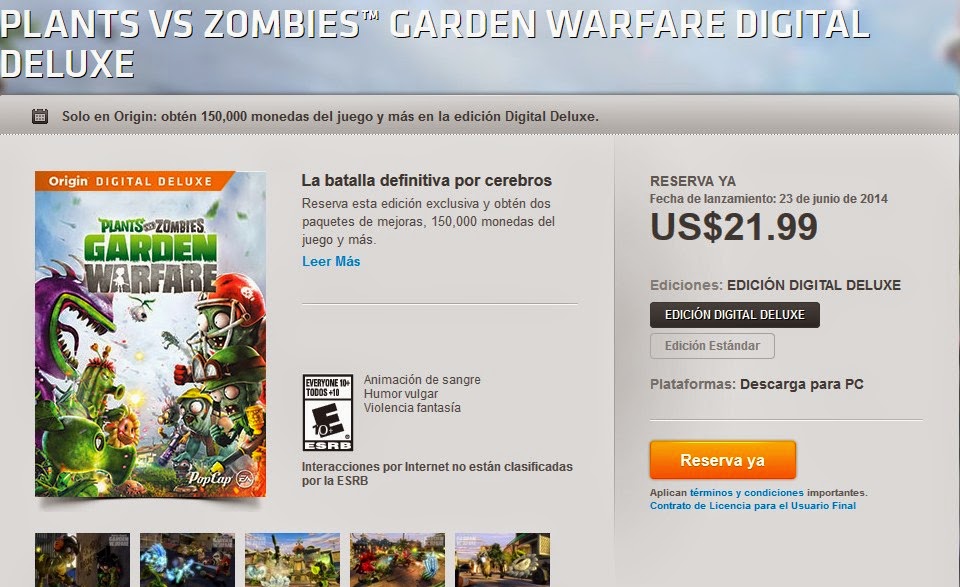This screenshot has height=587, width=960.
Task: Click the calendar icon in the promo banner
Action: (40, 116)
